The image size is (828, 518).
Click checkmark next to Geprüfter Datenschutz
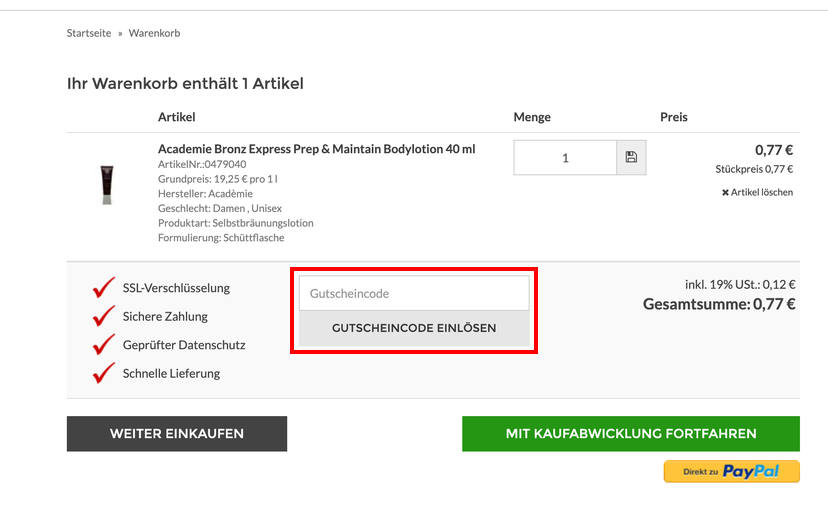104,344
